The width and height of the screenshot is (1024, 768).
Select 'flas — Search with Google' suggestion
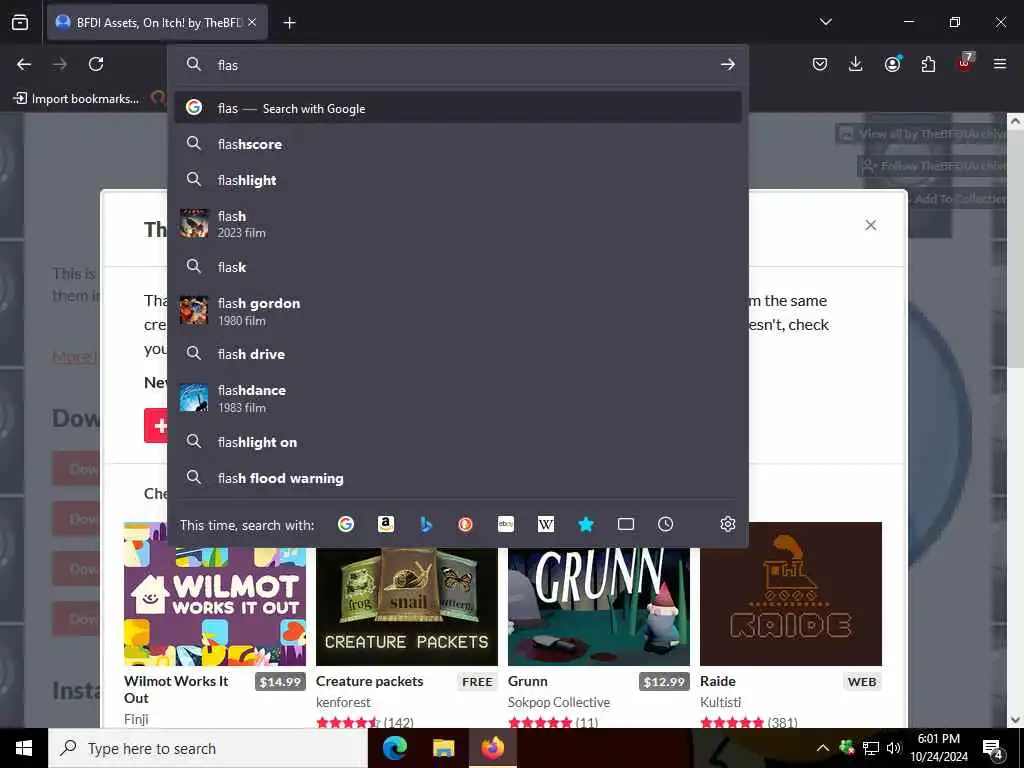(x=458, y=108)
